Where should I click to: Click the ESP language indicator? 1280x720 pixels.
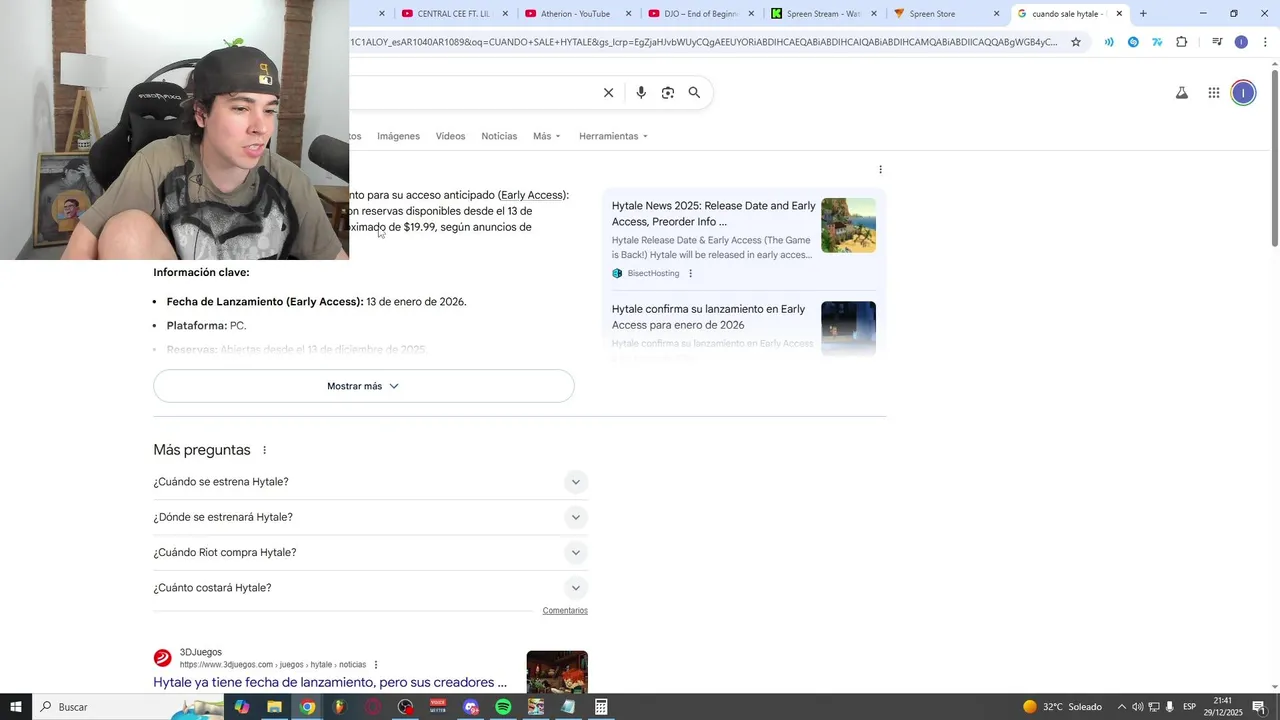pyautogui.click(x=1189, y=707)
